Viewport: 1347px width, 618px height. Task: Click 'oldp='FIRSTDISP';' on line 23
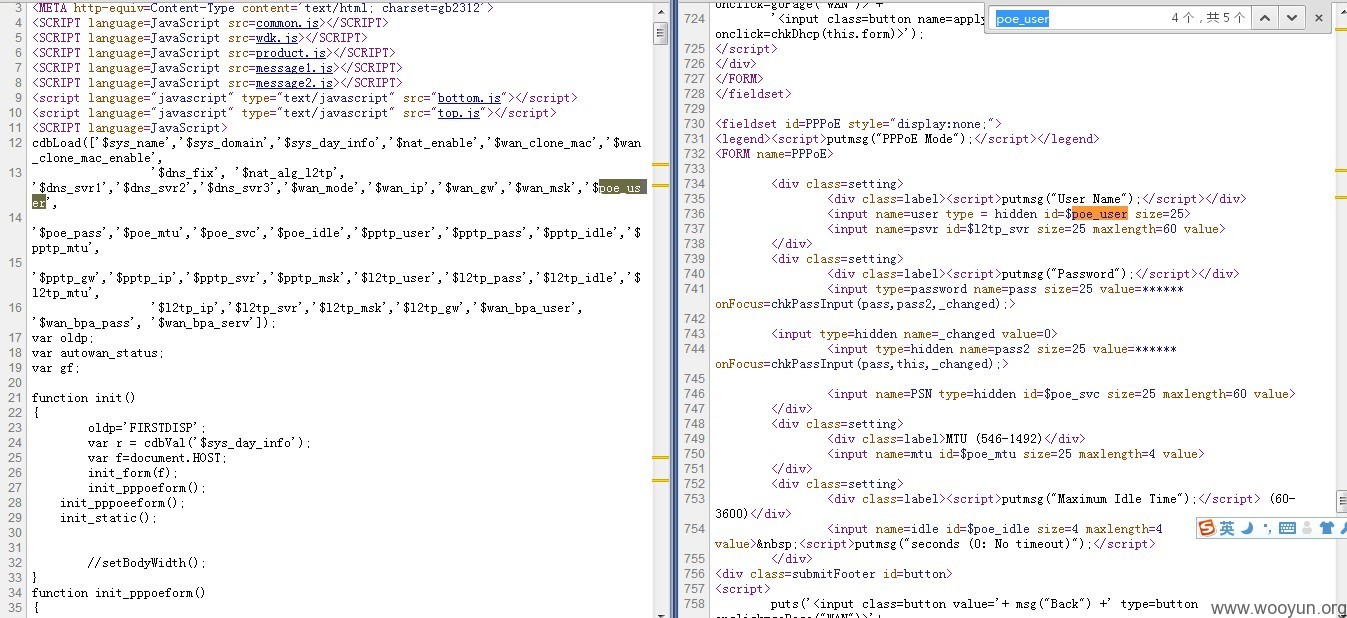click(147, 427)
